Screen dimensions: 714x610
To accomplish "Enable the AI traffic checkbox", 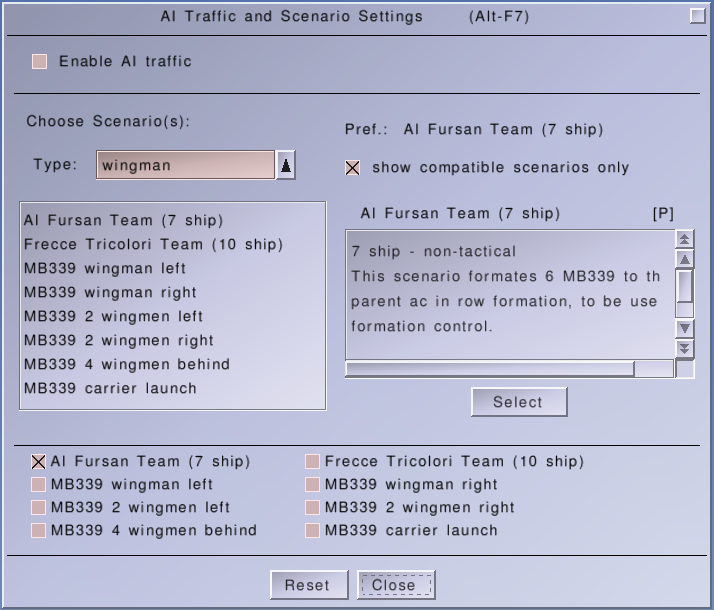I will [x=40, y=61].
